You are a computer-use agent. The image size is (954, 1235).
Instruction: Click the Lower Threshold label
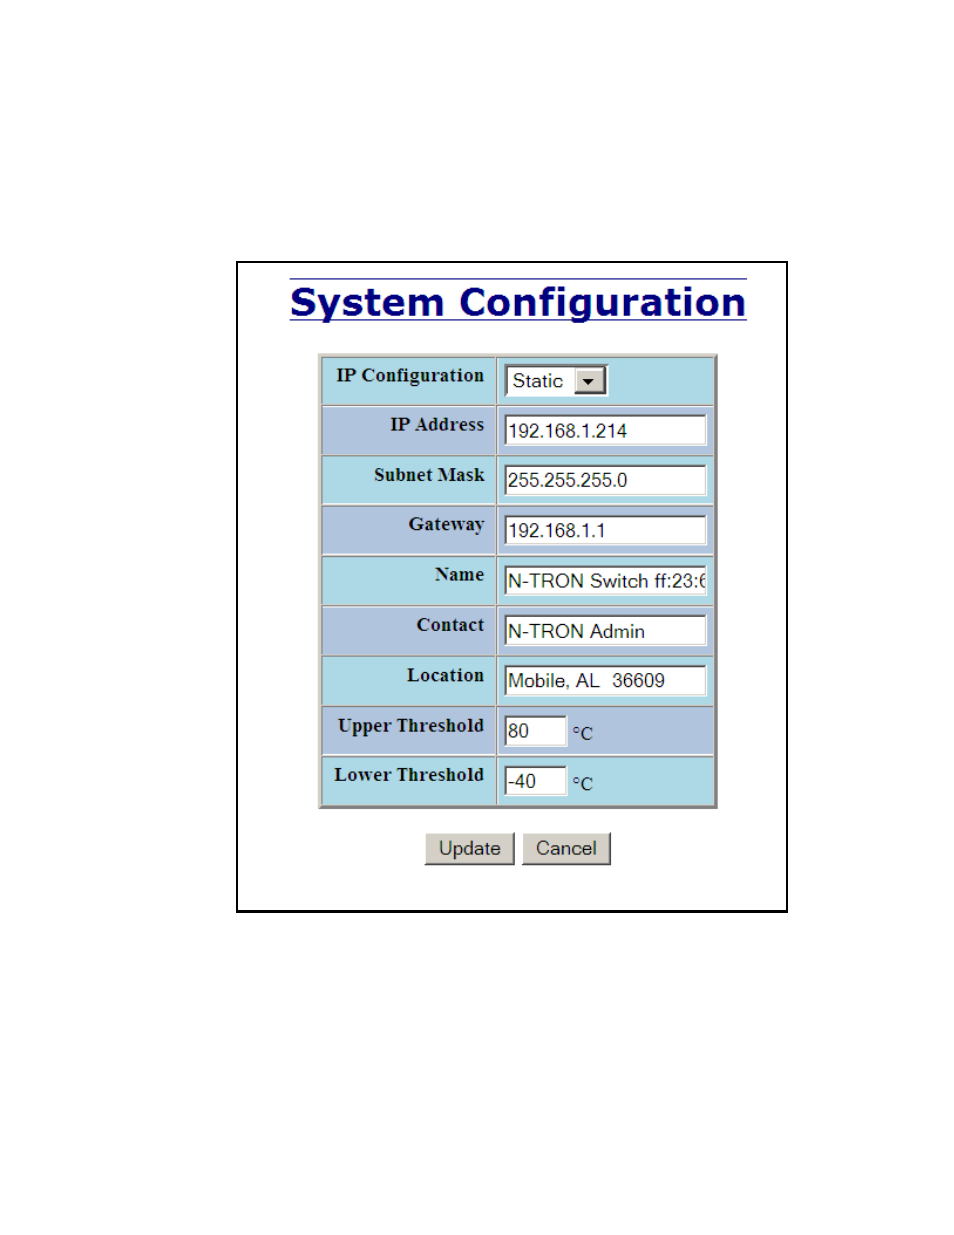pyautogui.click(x=409, y=775)
